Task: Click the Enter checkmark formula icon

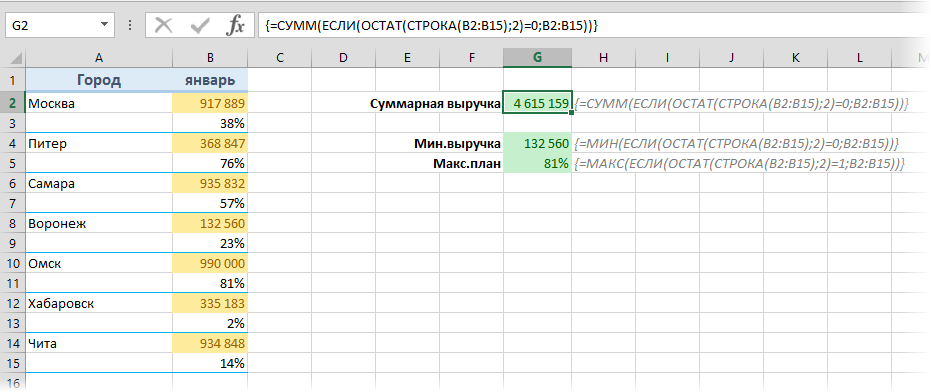Action: (200, 26)
